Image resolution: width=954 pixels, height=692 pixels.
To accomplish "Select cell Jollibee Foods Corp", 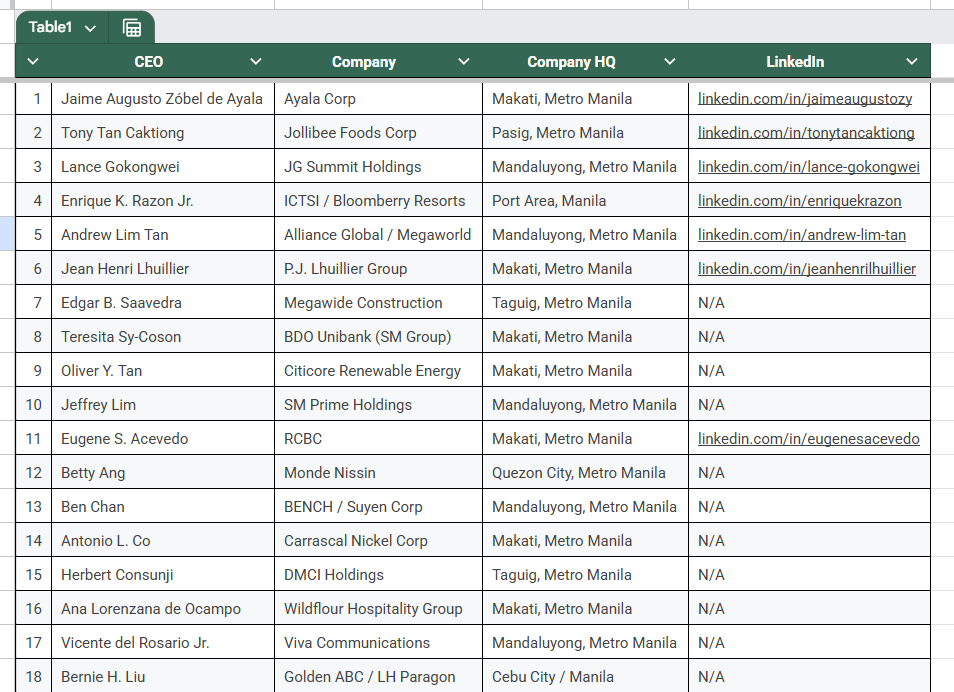I will [378, 133].
